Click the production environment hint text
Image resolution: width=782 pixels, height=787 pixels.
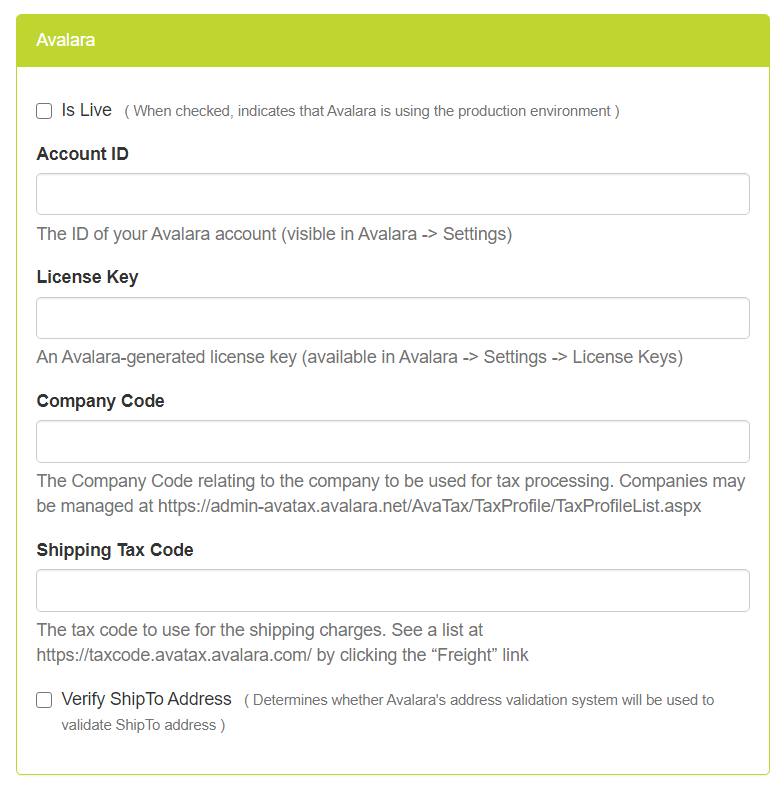pyautogui.click(x=372, y=111)
